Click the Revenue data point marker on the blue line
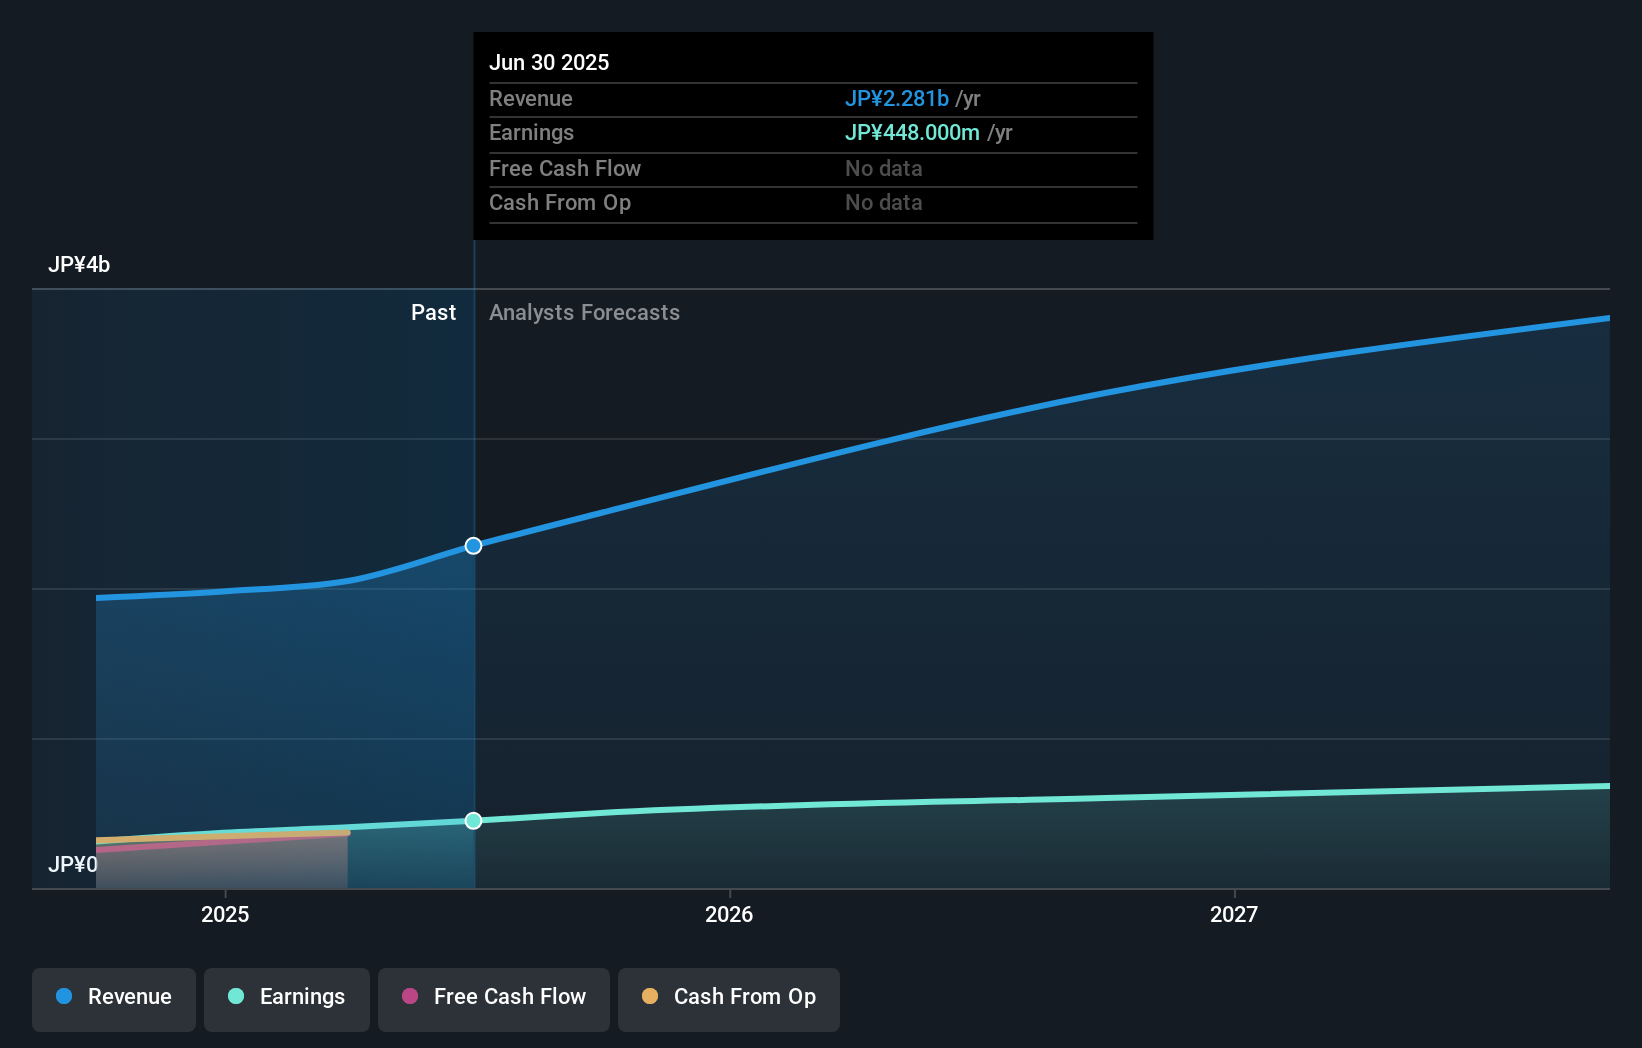1642x1048 pixels. [473, 546]
